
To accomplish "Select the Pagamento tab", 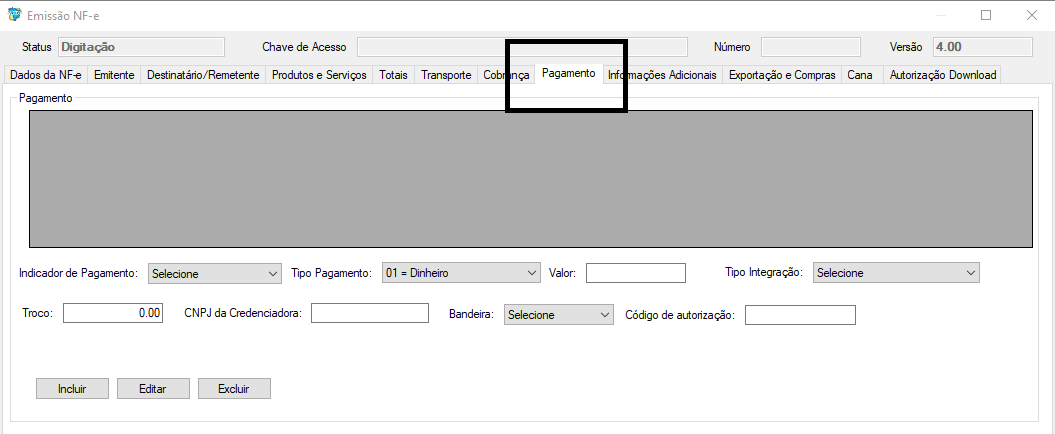I will click(569, 73).
